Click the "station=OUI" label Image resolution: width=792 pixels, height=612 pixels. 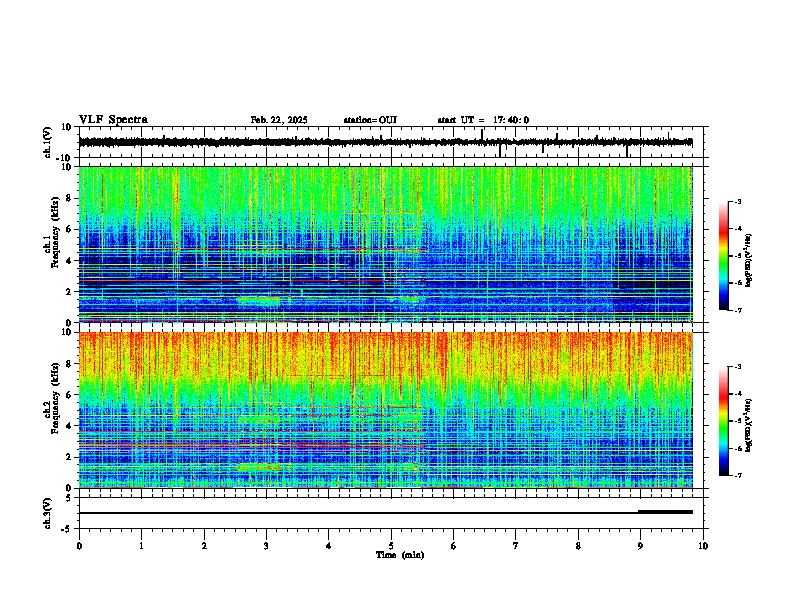pyautogui.click(x=370, y=120)
